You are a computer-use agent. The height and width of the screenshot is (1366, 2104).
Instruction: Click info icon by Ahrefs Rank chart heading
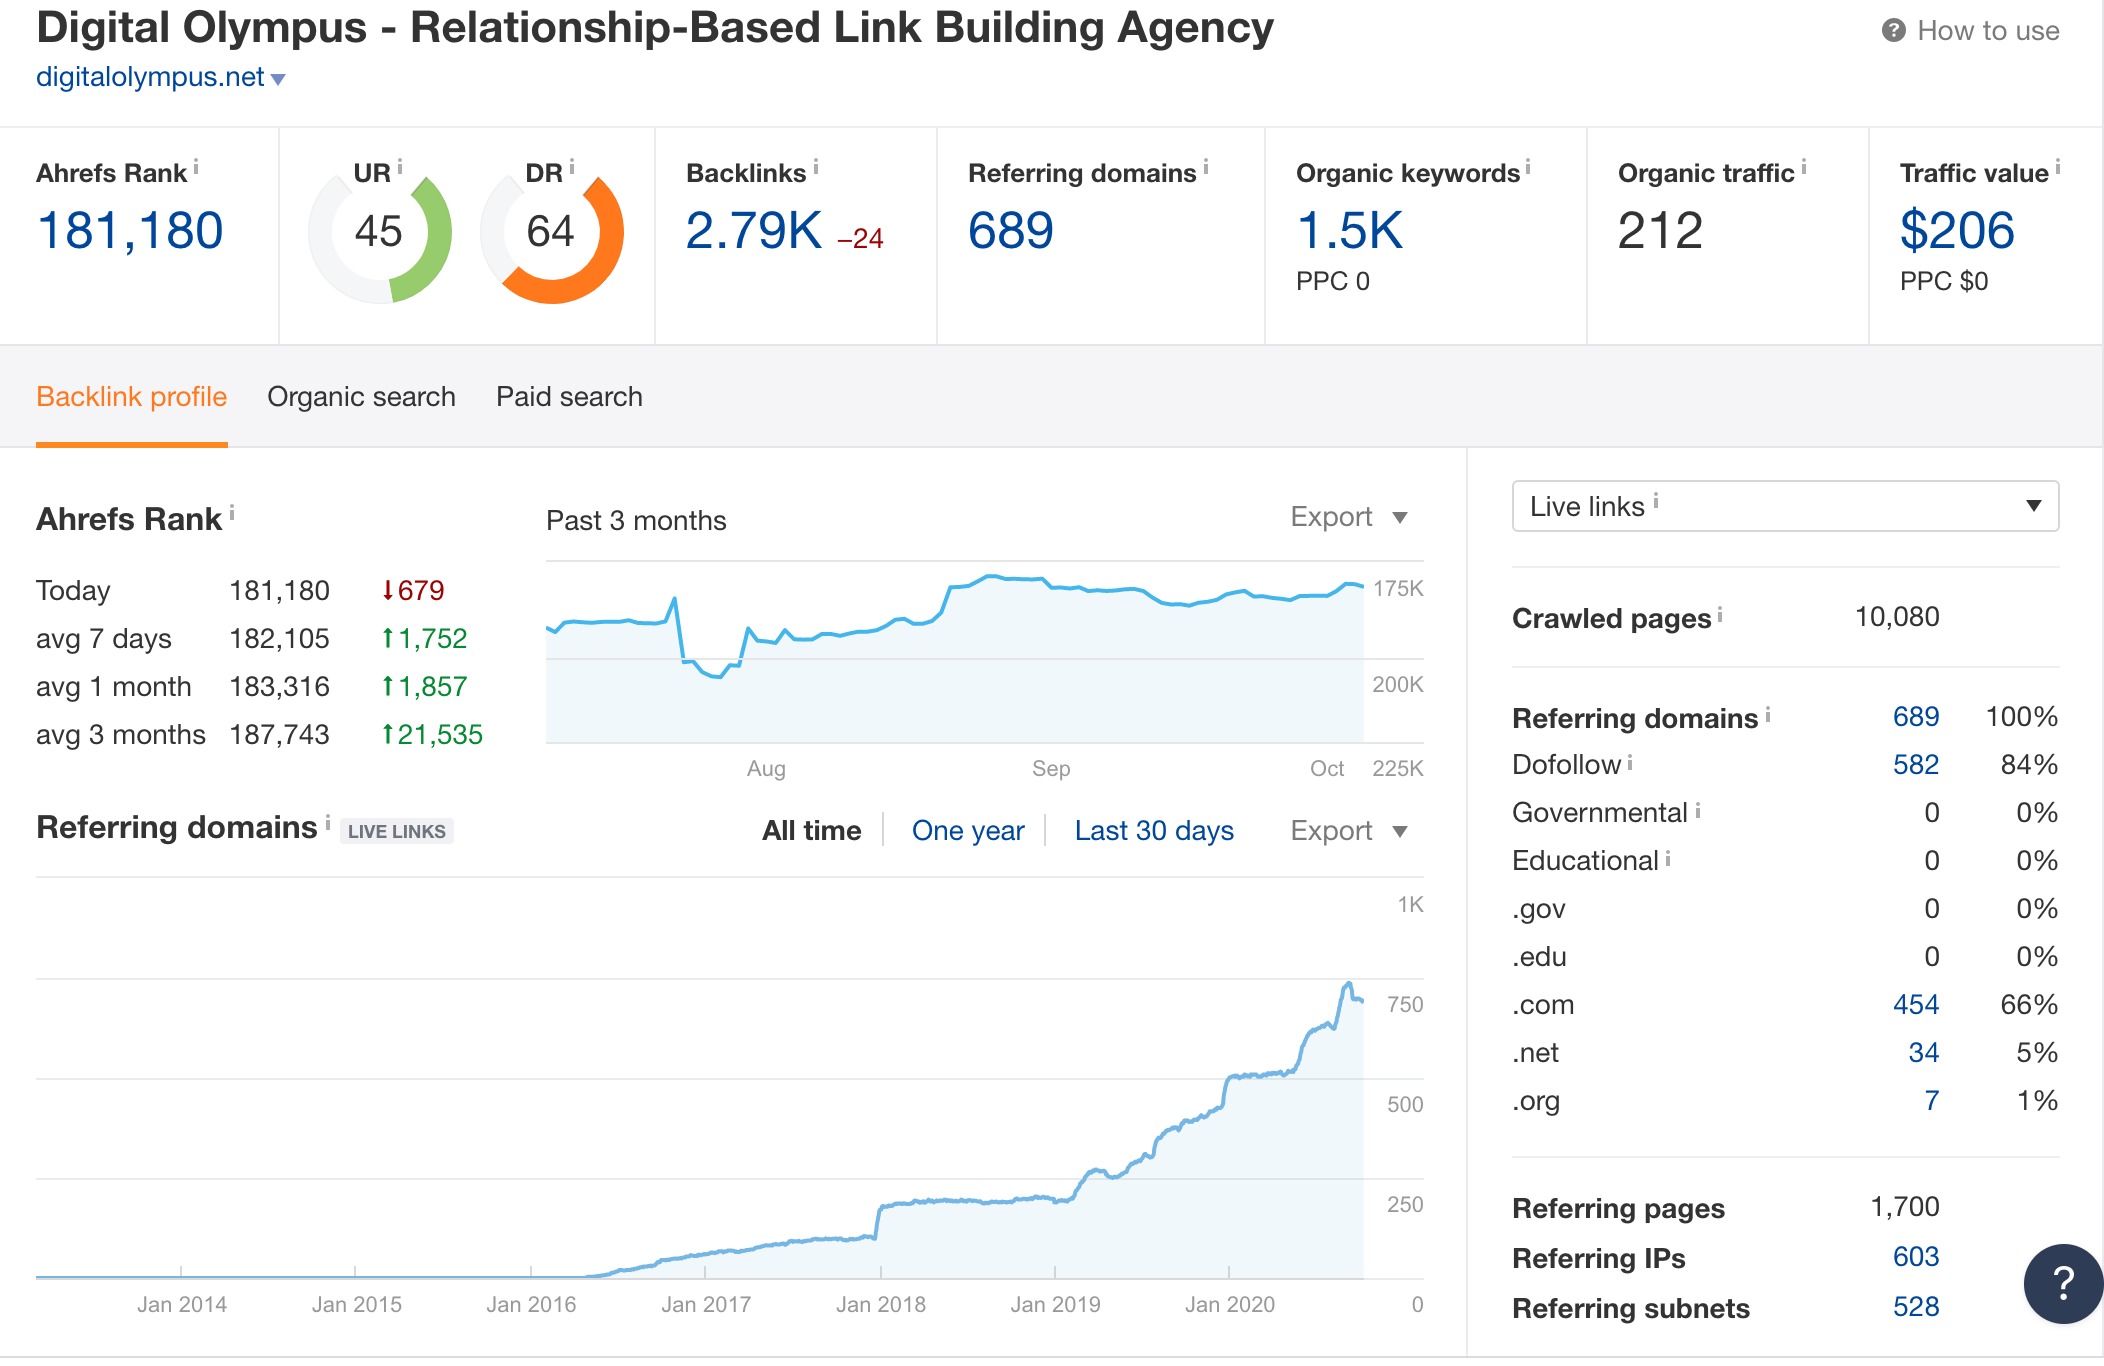(232, 513)
